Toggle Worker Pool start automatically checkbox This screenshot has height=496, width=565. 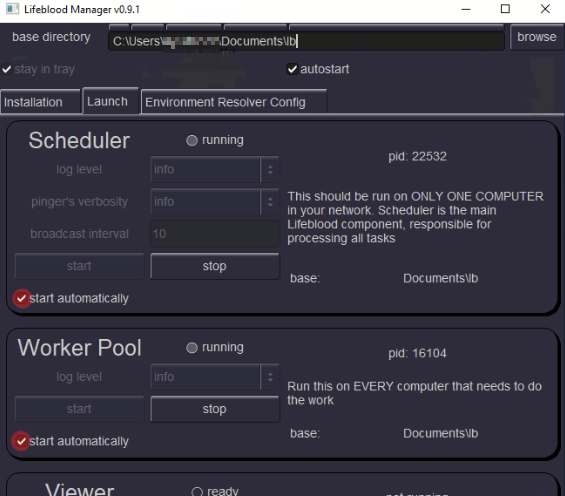tap(21, 441)
